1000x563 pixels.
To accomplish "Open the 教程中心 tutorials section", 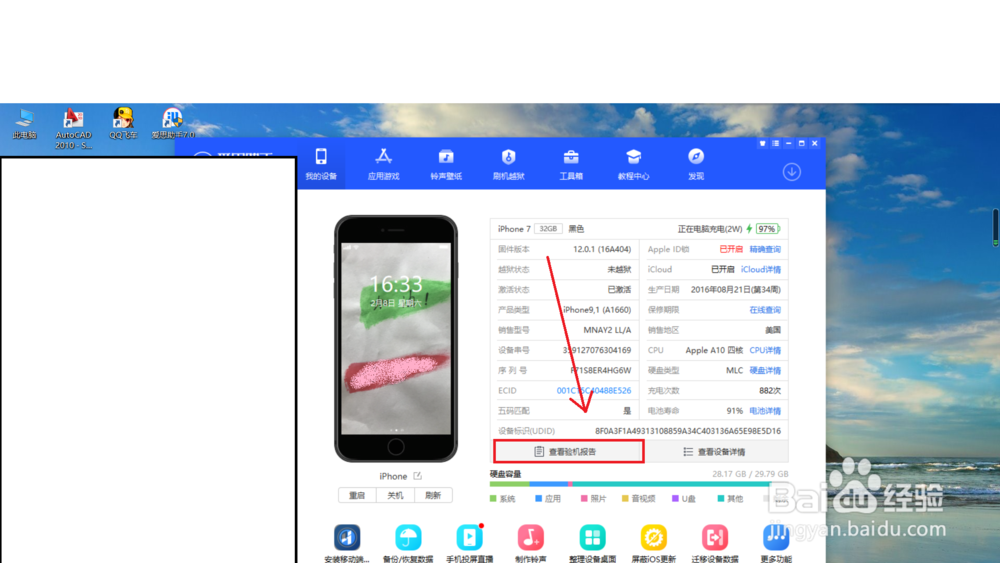I will click(x=633, y=164).
